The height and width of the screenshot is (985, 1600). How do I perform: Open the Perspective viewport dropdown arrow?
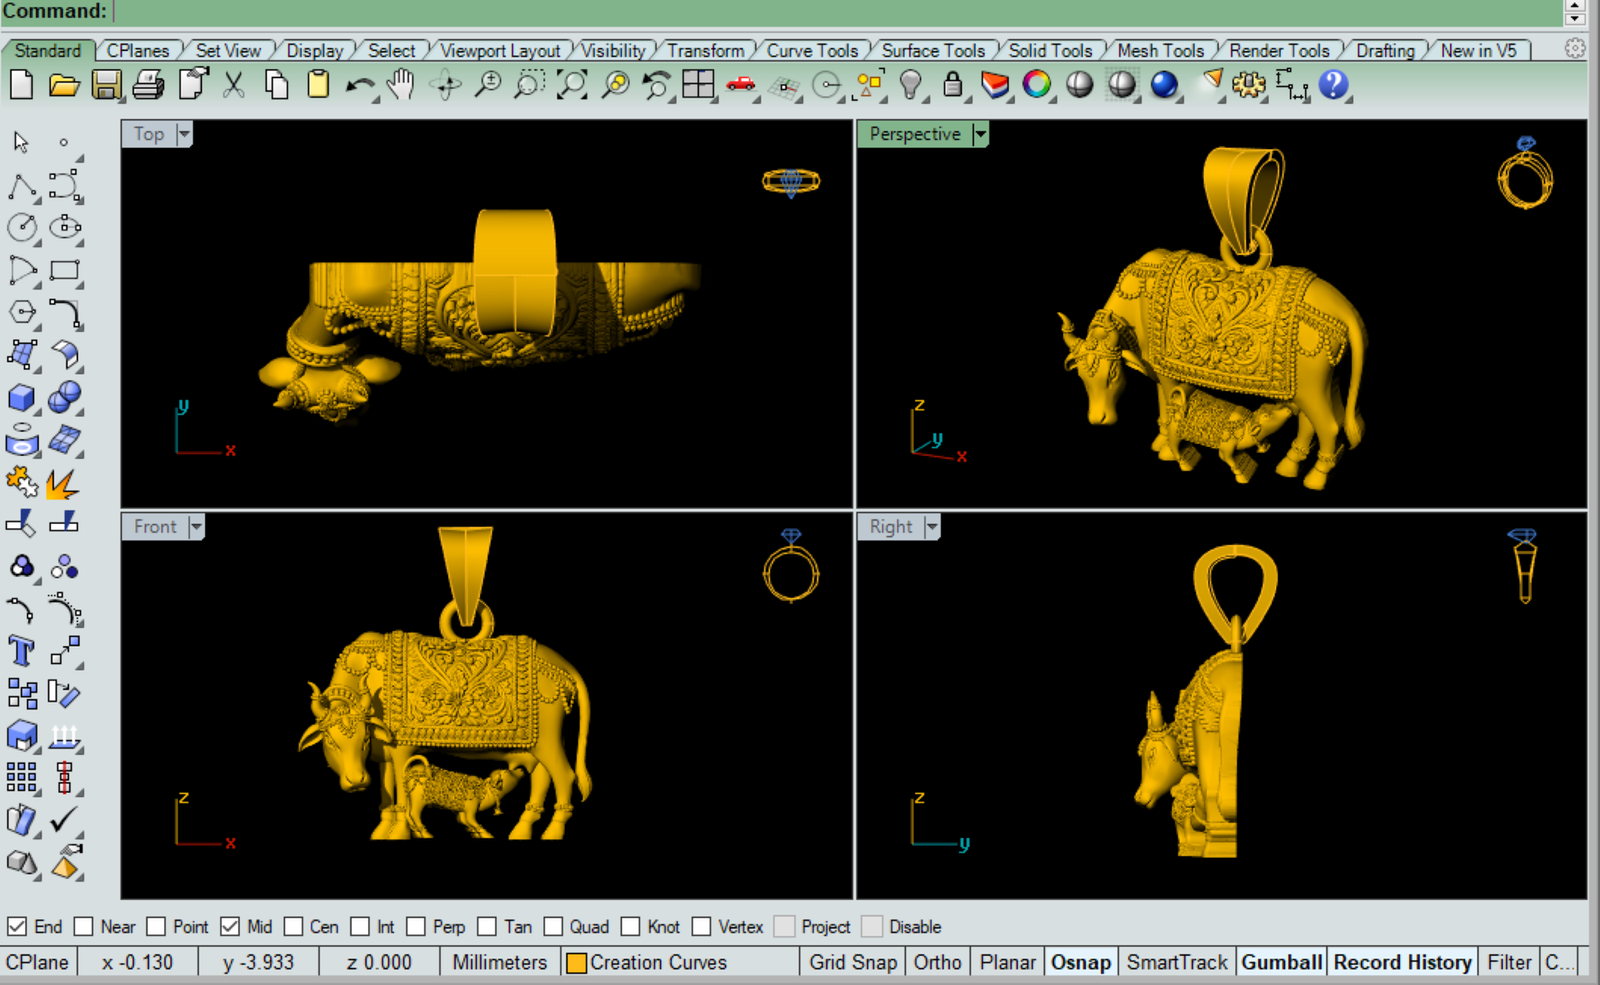[x=980, y=134]
